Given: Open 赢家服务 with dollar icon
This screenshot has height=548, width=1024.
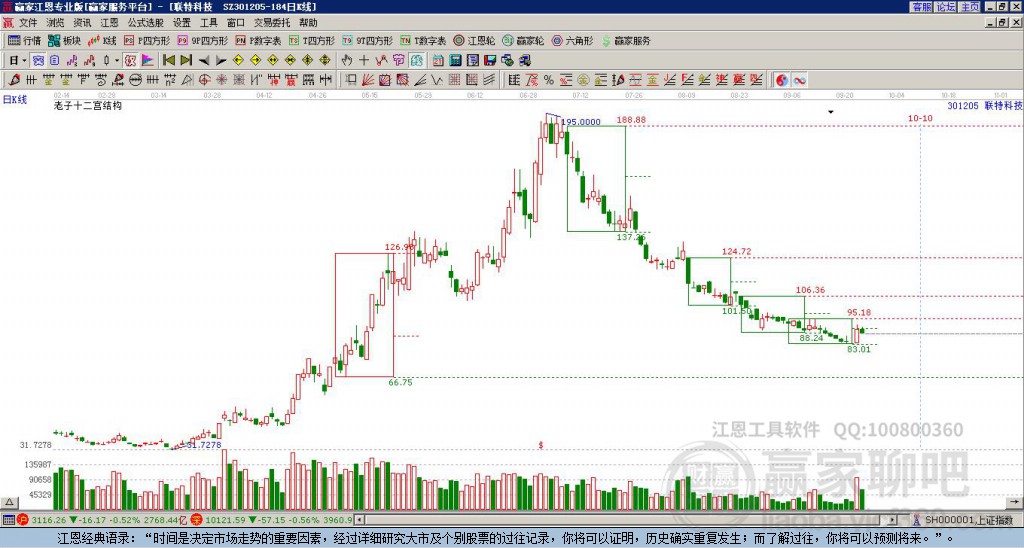Looking at the screenshot, I should pos(626,40).
